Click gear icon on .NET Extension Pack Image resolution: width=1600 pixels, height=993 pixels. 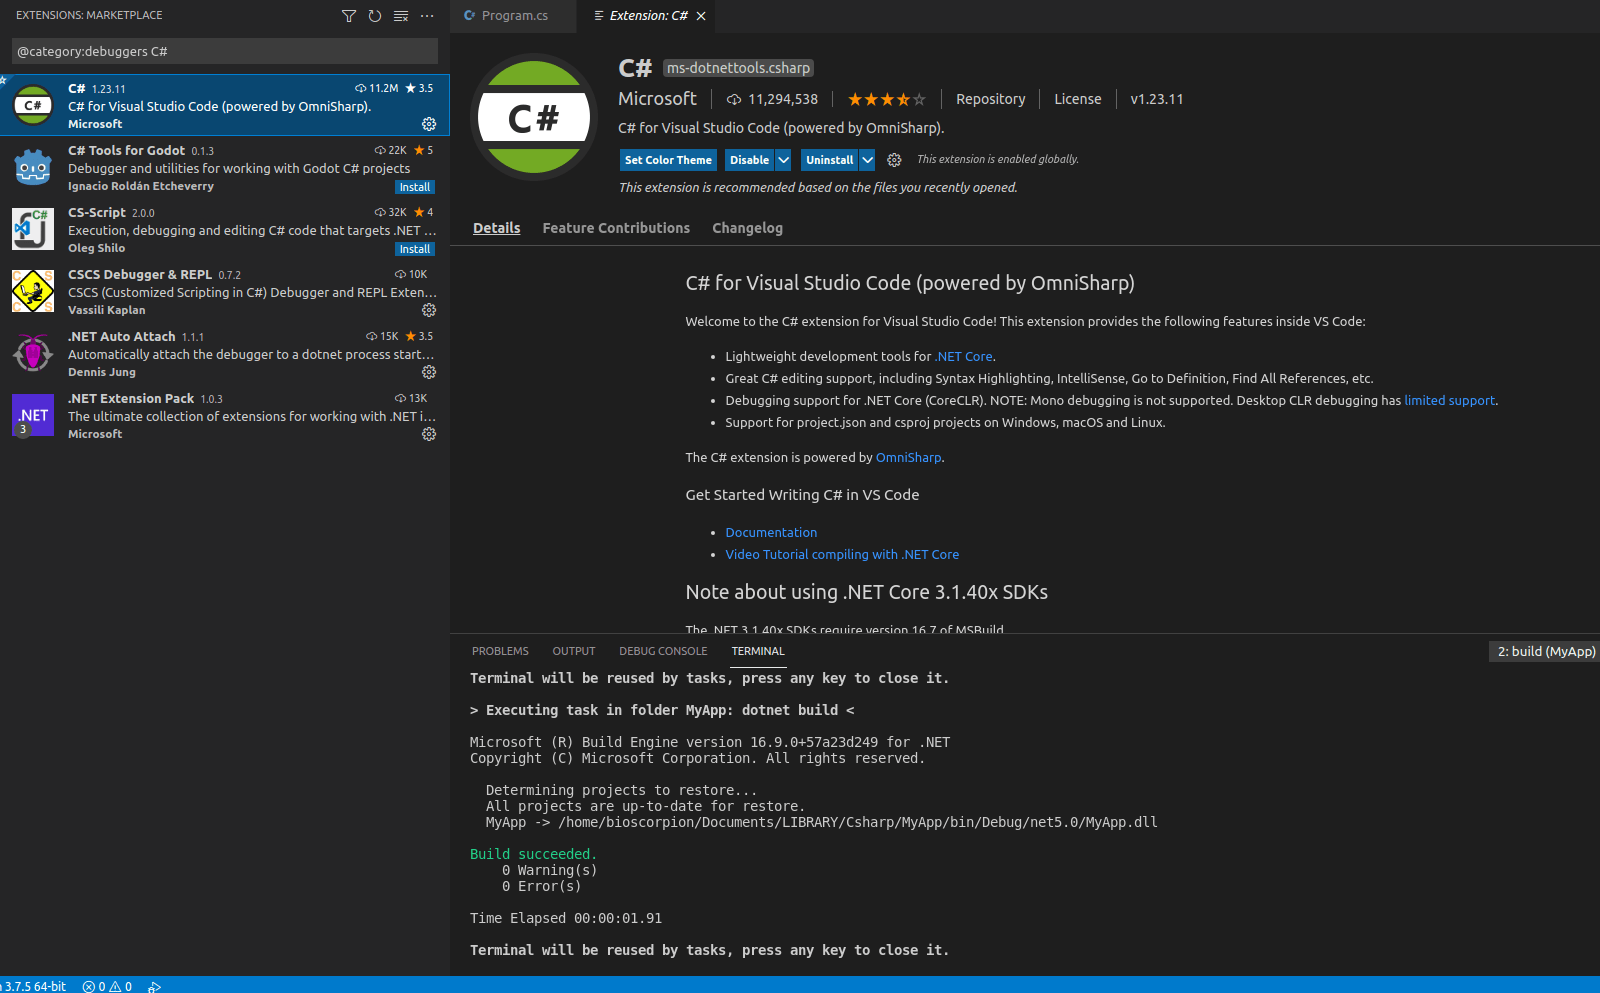click(429, 434)
